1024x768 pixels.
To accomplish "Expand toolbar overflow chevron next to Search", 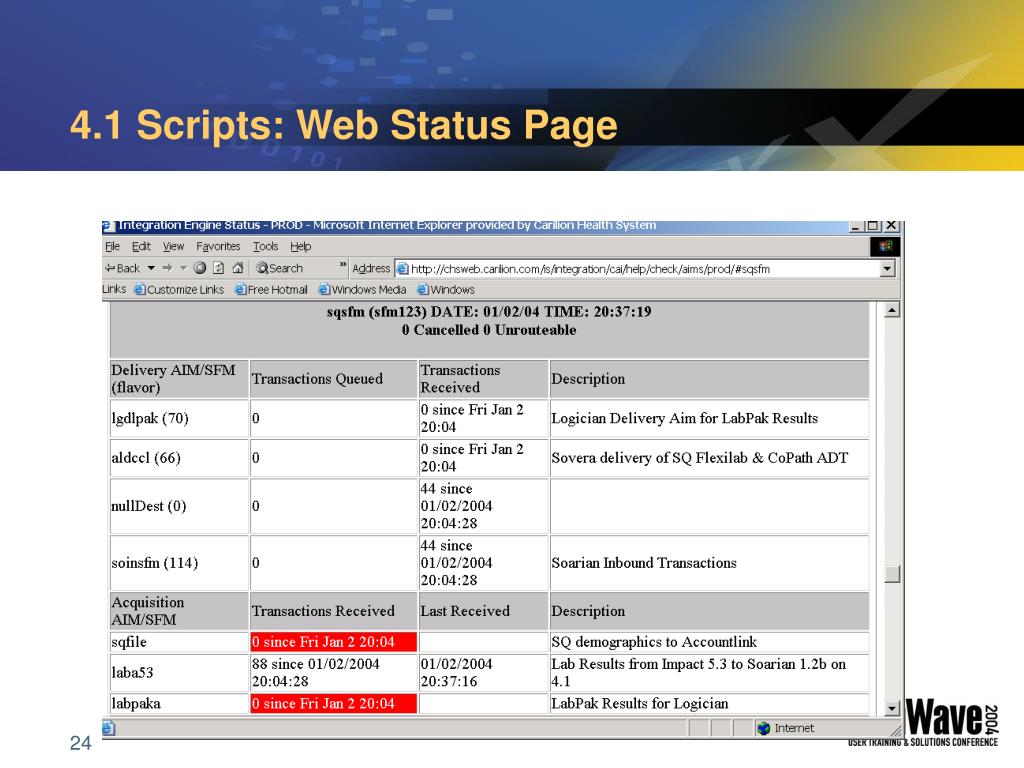I will tap(343, 264).
